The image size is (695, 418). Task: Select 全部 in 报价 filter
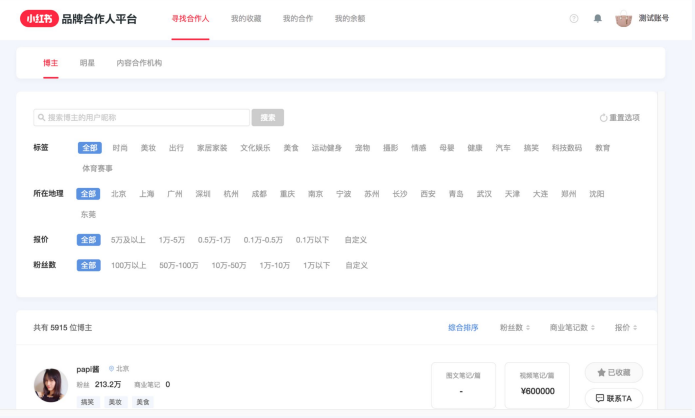(88, 240)
